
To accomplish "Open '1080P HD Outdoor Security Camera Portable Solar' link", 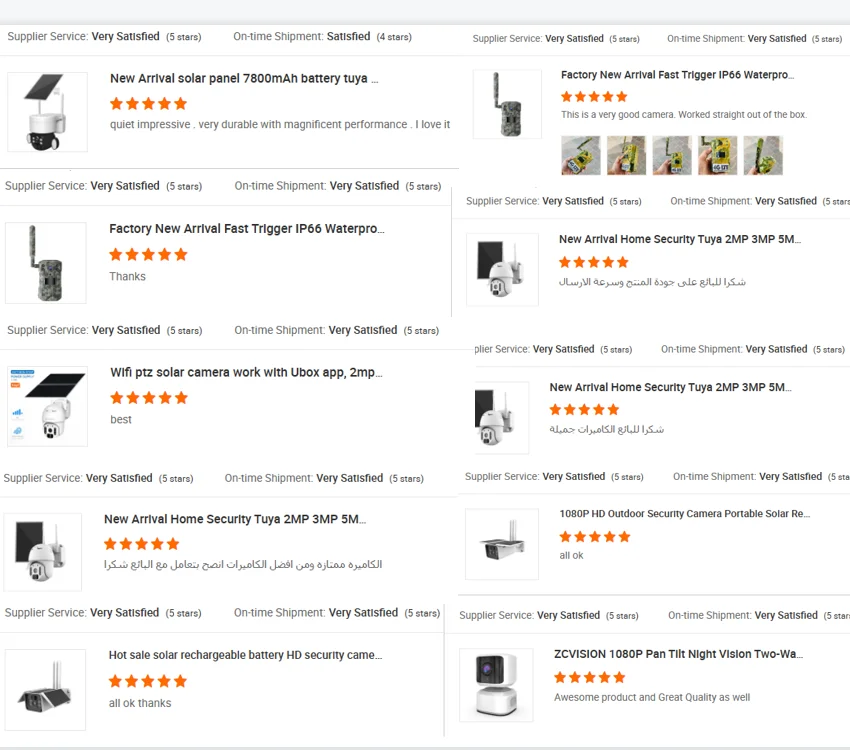I will [x=684, y=514].
